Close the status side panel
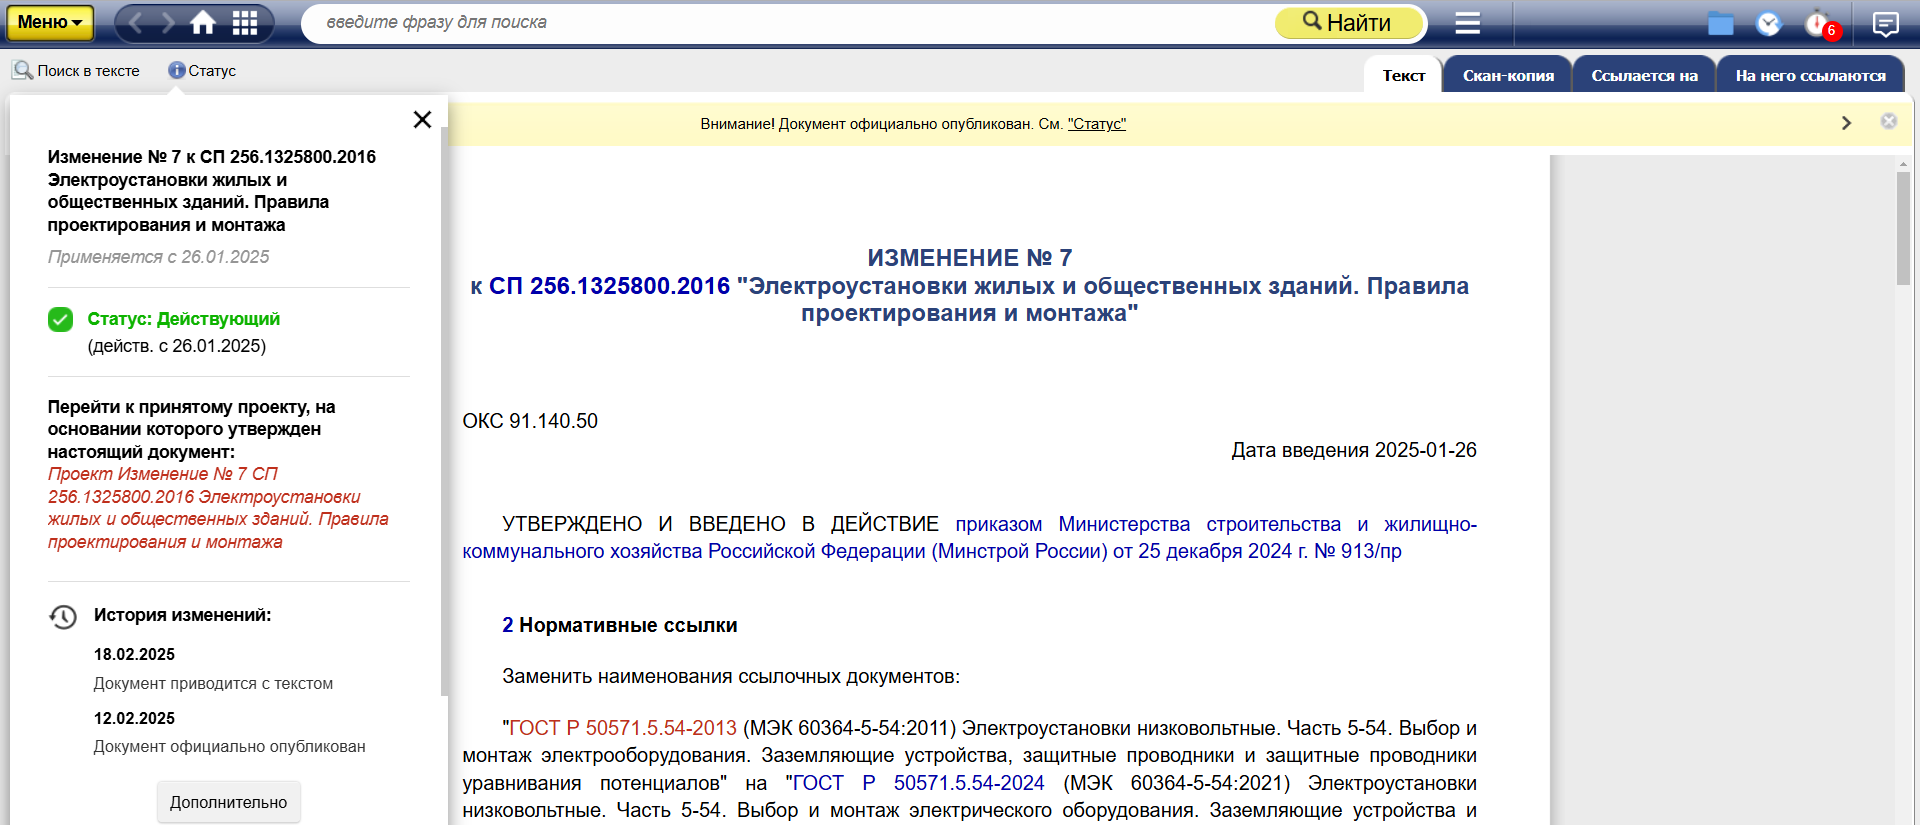This screenshot has height=825, width=1920. (422, 120)
